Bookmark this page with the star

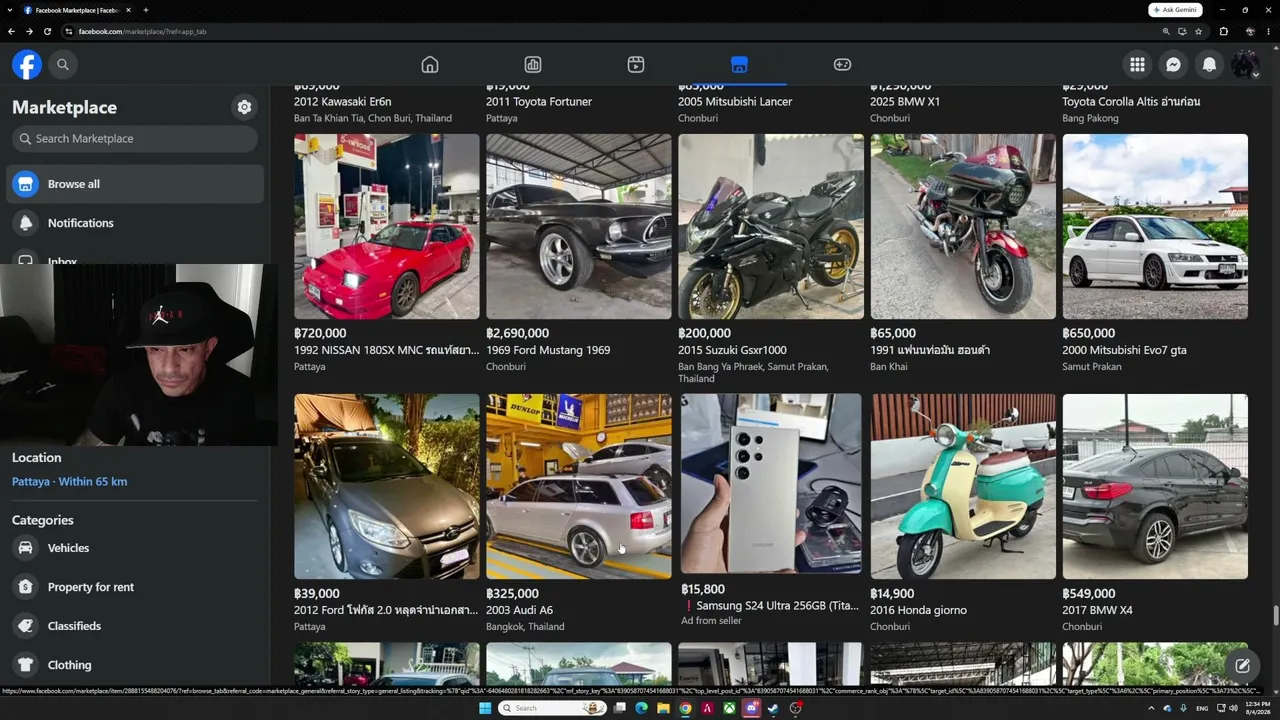(x=1198, y=31)
